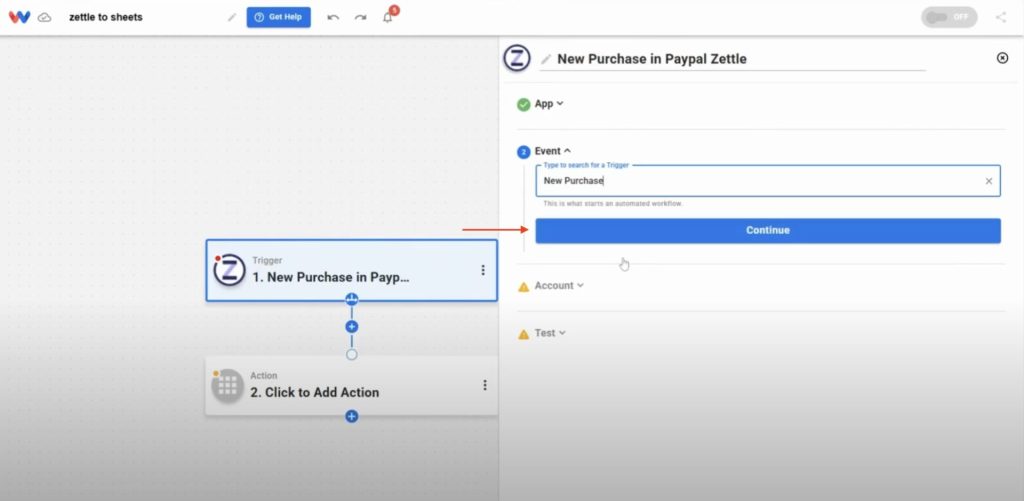
Task: Click the workflow name zettle to sheets
Action: tap(106, 17)
